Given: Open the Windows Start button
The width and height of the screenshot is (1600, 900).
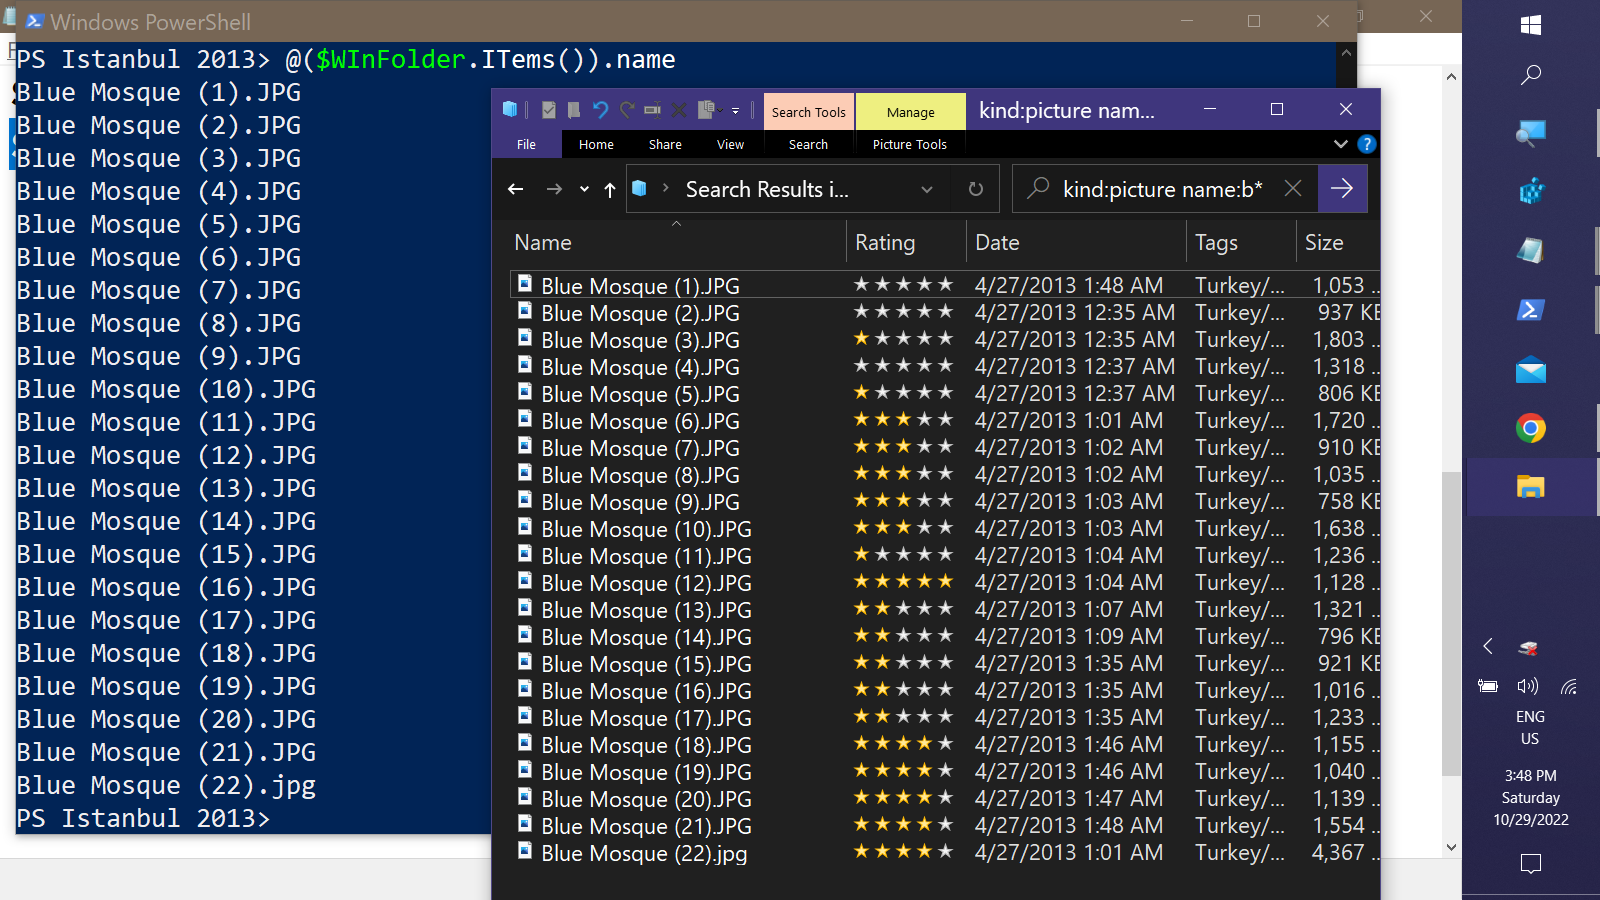Looking at the screenshot, I should [1530, 25].
